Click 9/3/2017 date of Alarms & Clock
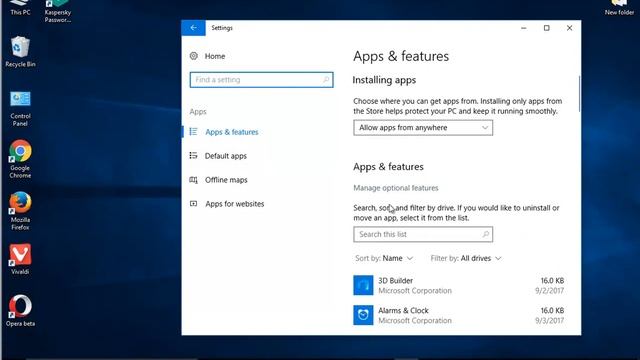The height and width of the screenshot is (360, 640). [549, 321]
